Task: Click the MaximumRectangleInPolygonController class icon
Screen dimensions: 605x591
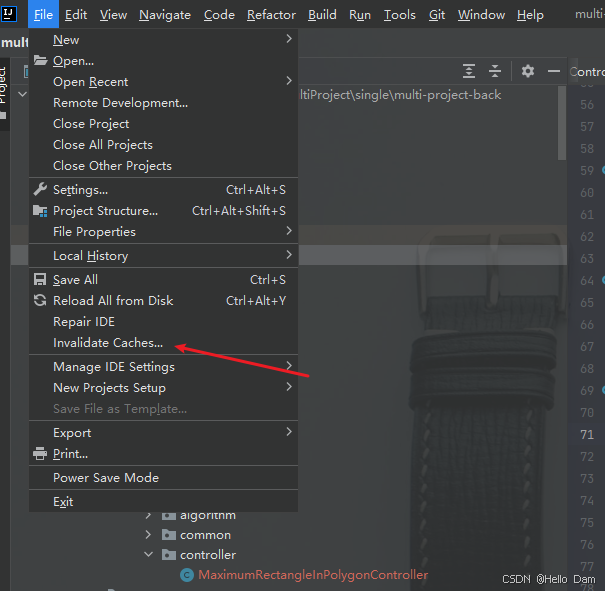Action: pyautogui.click(x=187, y=575)
